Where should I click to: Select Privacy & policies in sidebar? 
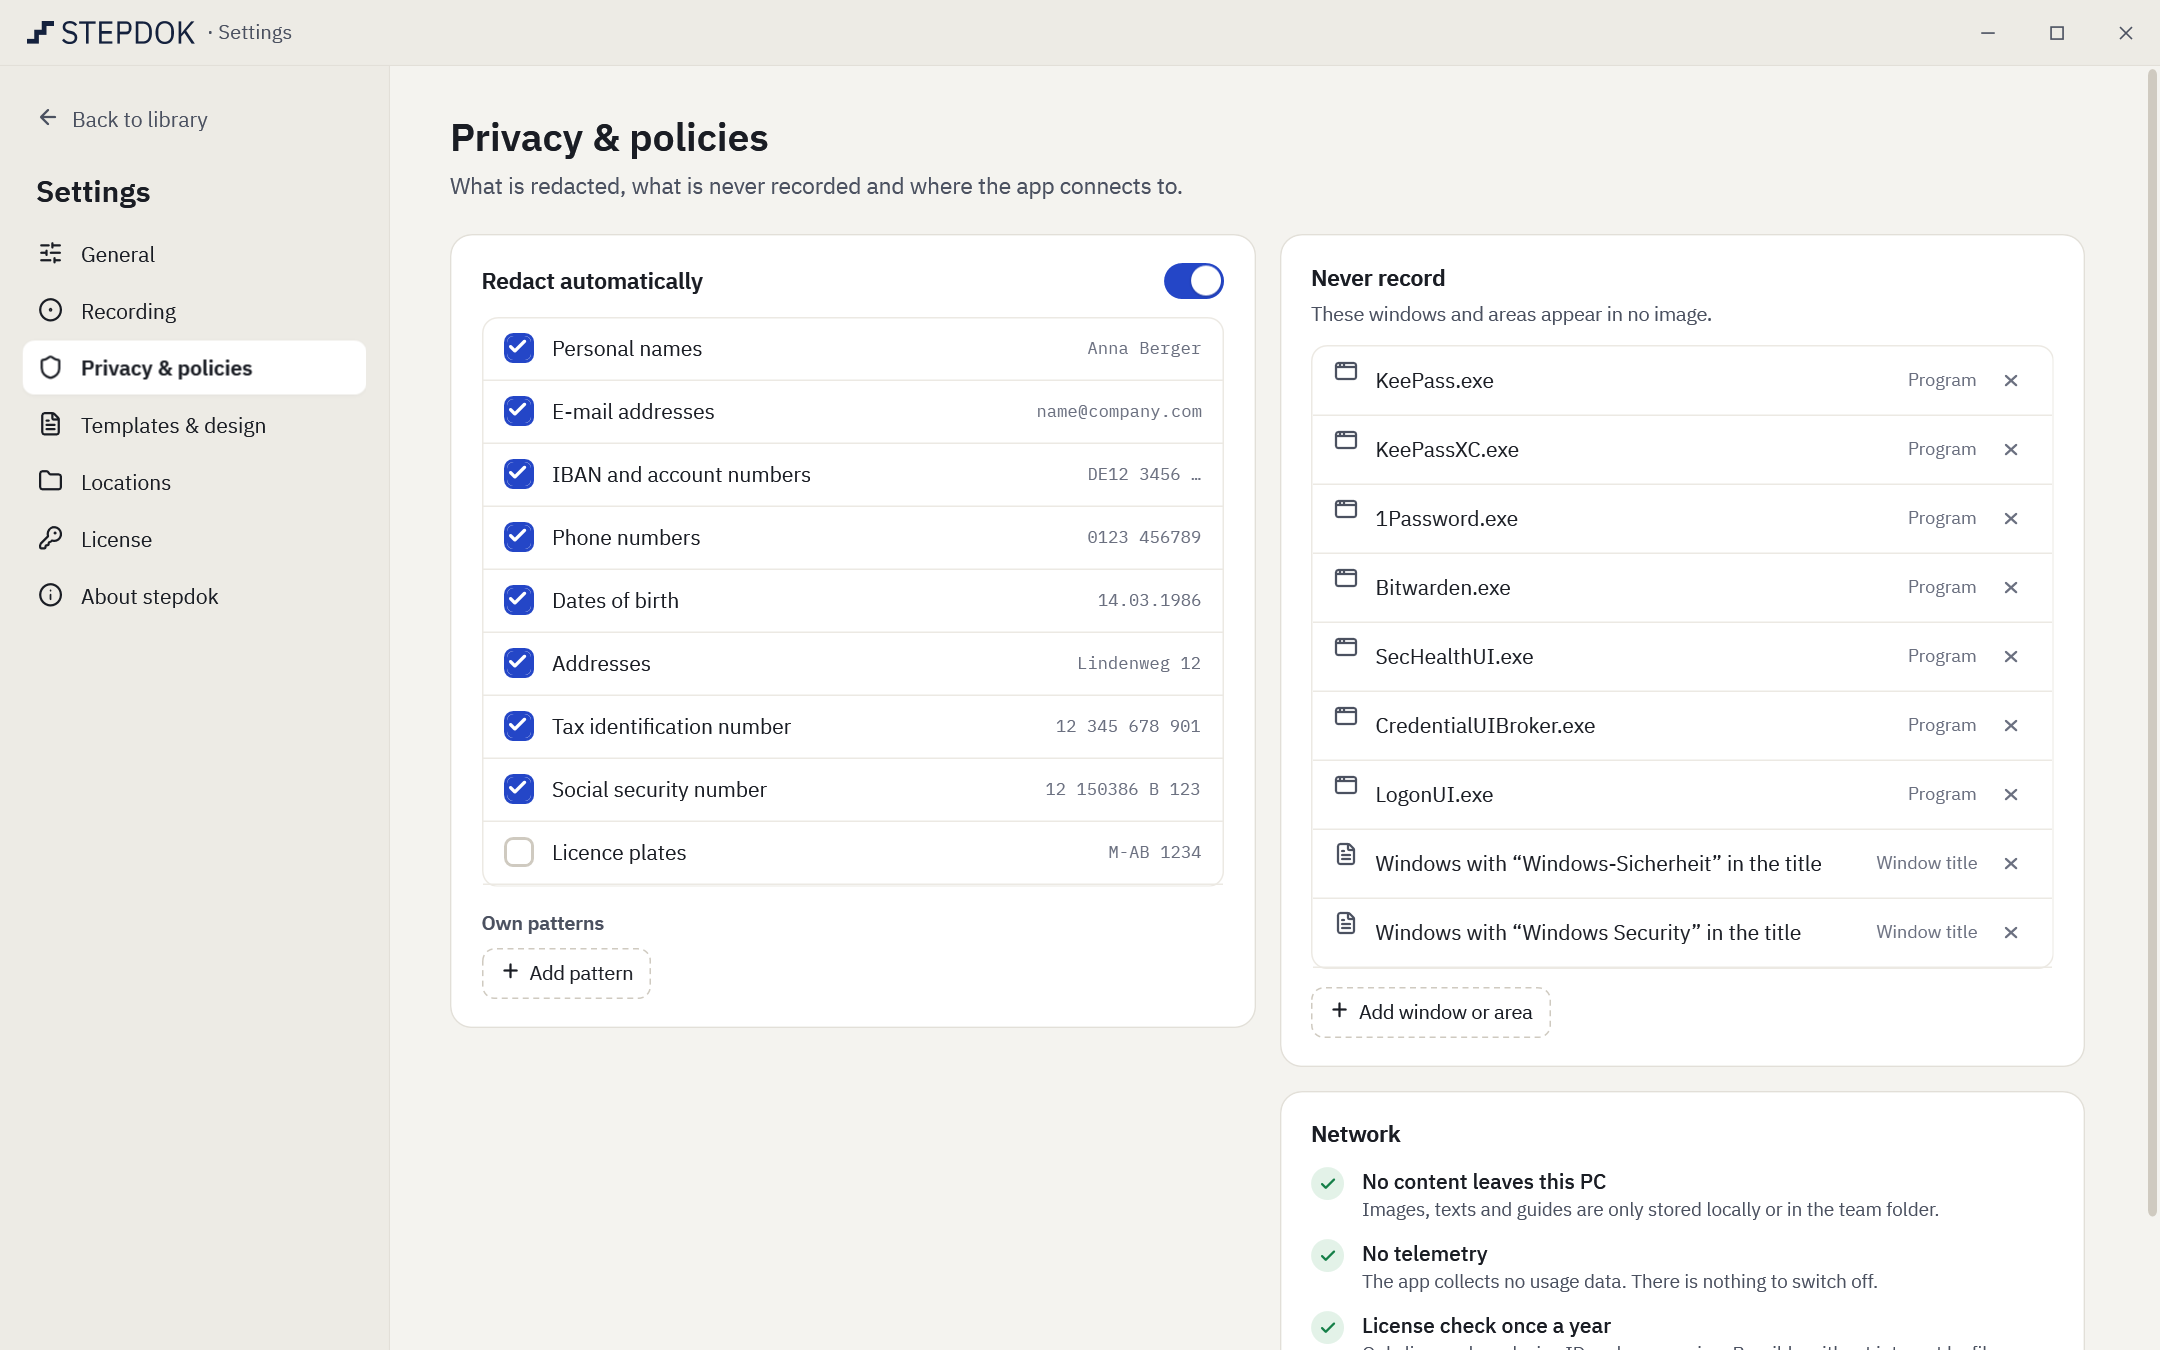coord(194,368)
